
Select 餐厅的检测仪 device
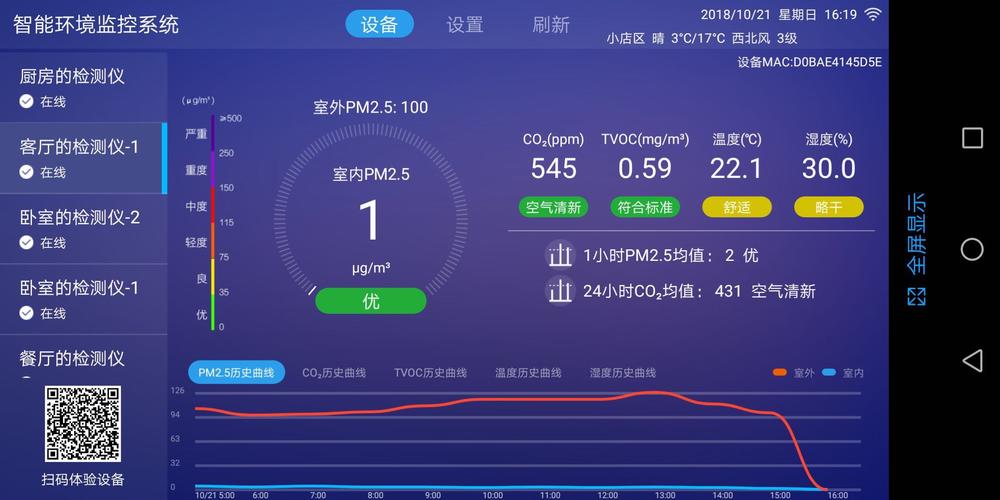pos(84,358)
